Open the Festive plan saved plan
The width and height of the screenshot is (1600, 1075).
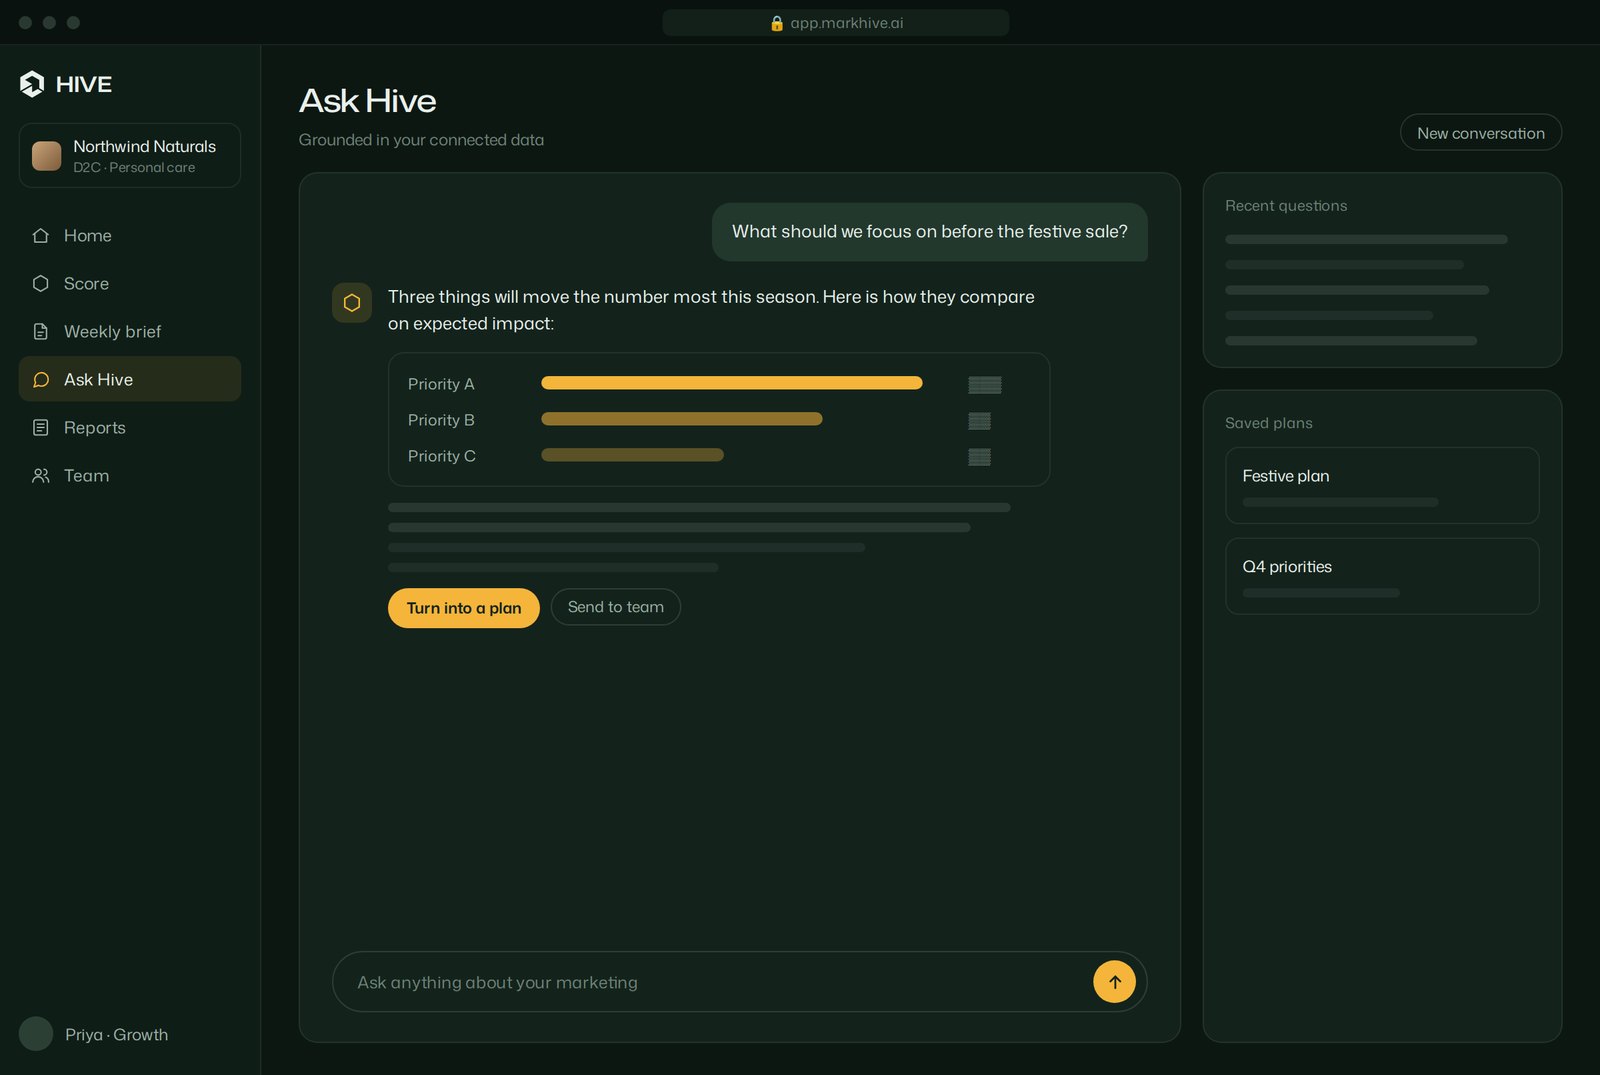pos(1382,486)
